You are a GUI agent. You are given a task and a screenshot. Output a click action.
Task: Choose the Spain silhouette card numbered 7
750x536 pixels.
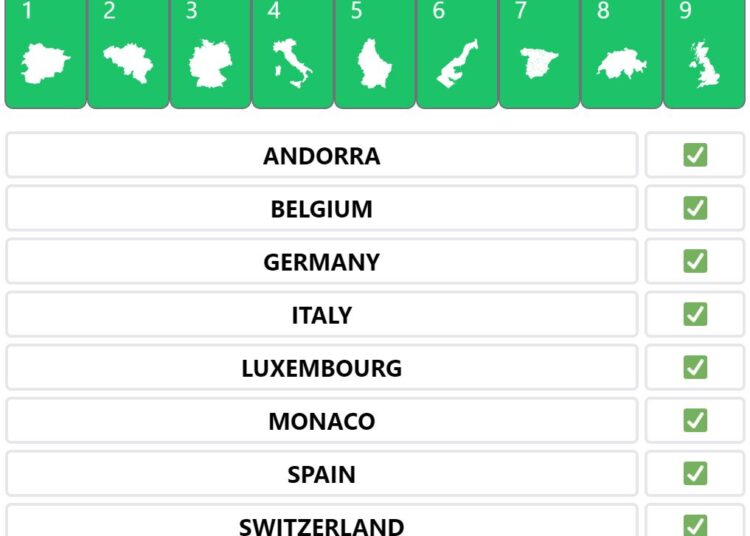(540, 54)
